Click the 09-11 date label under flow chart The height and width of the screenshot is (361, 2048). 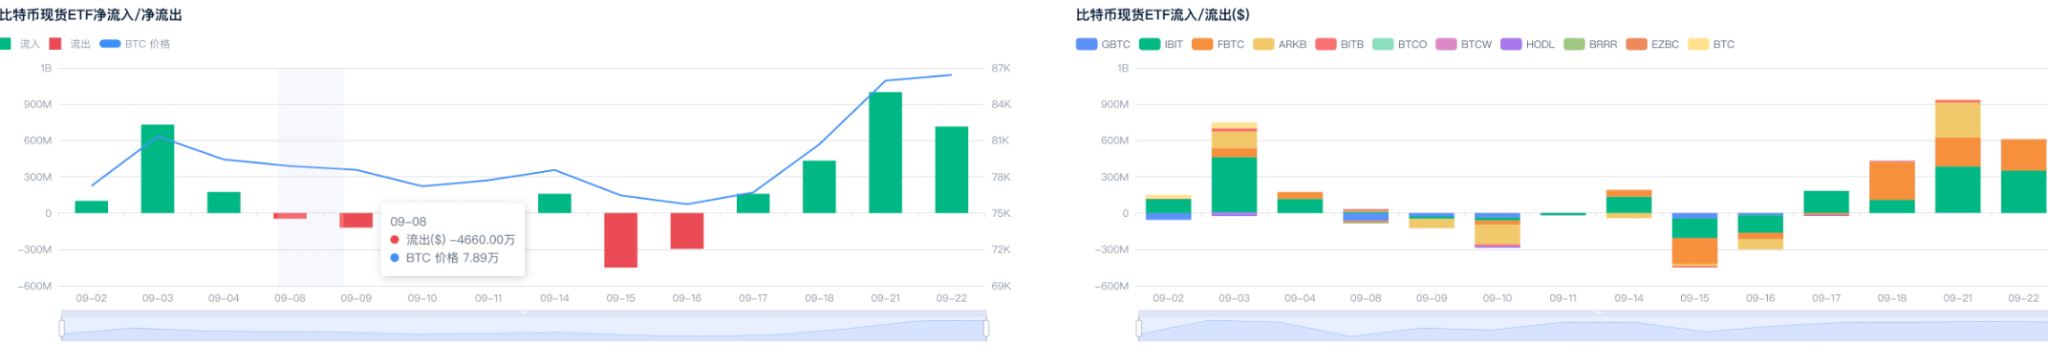point(1562,298)
